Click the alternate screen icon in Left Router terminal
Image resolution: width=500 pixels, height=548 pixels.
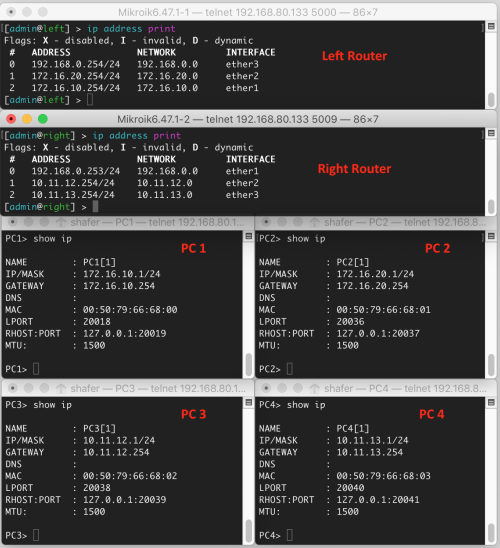click(x=491, y=26)
